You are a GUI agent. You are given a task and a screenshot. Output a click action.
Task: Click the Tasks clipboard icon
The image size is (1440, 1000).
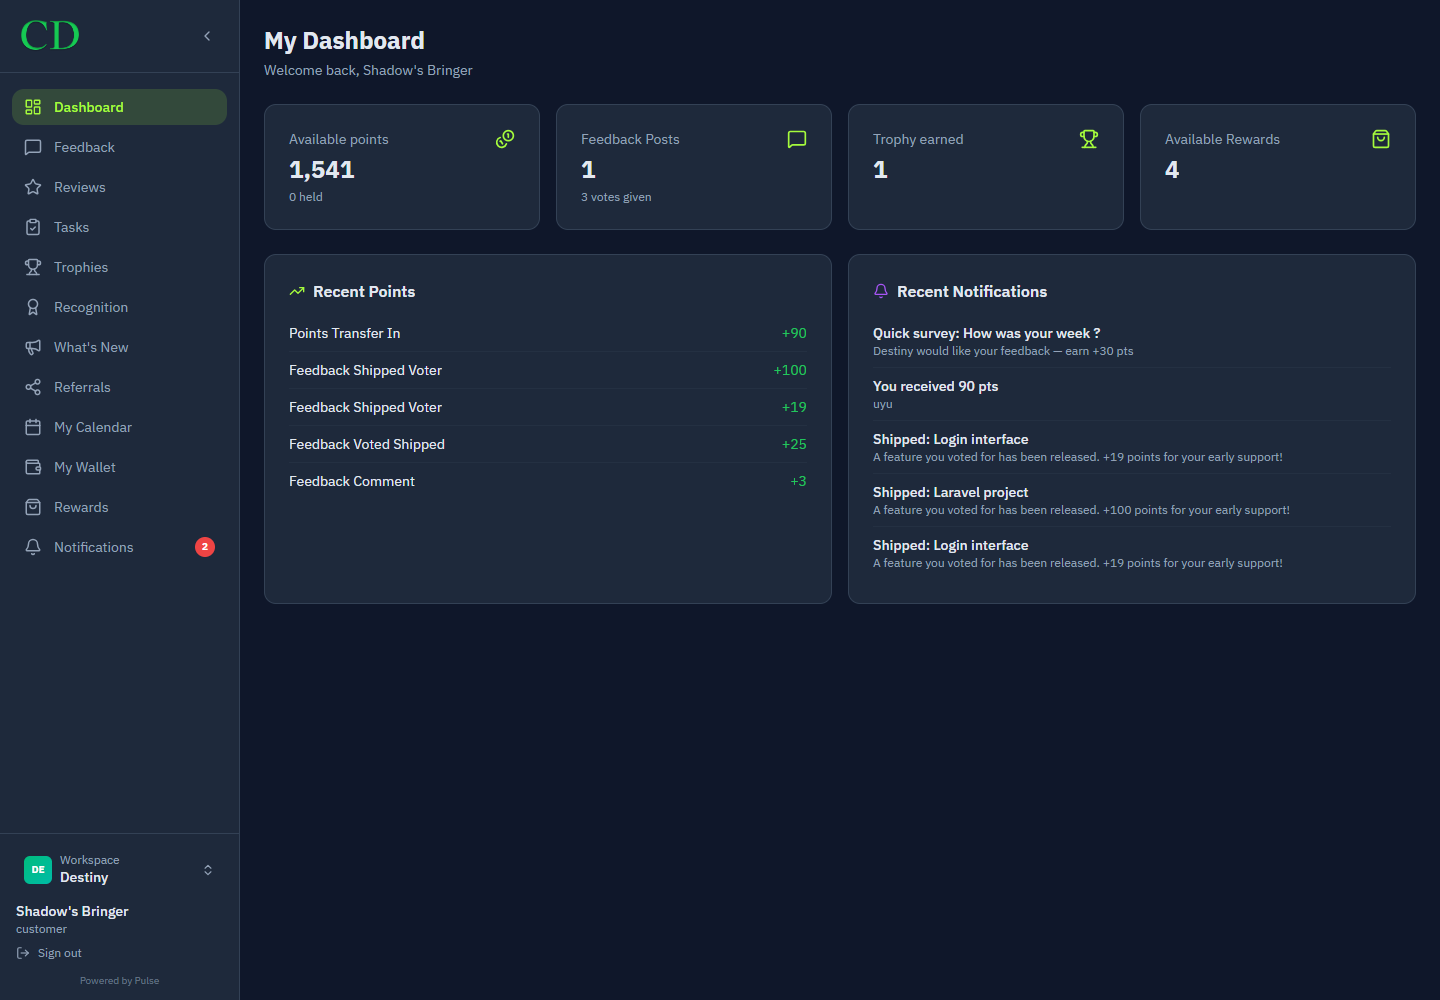(x=33, y=227)
